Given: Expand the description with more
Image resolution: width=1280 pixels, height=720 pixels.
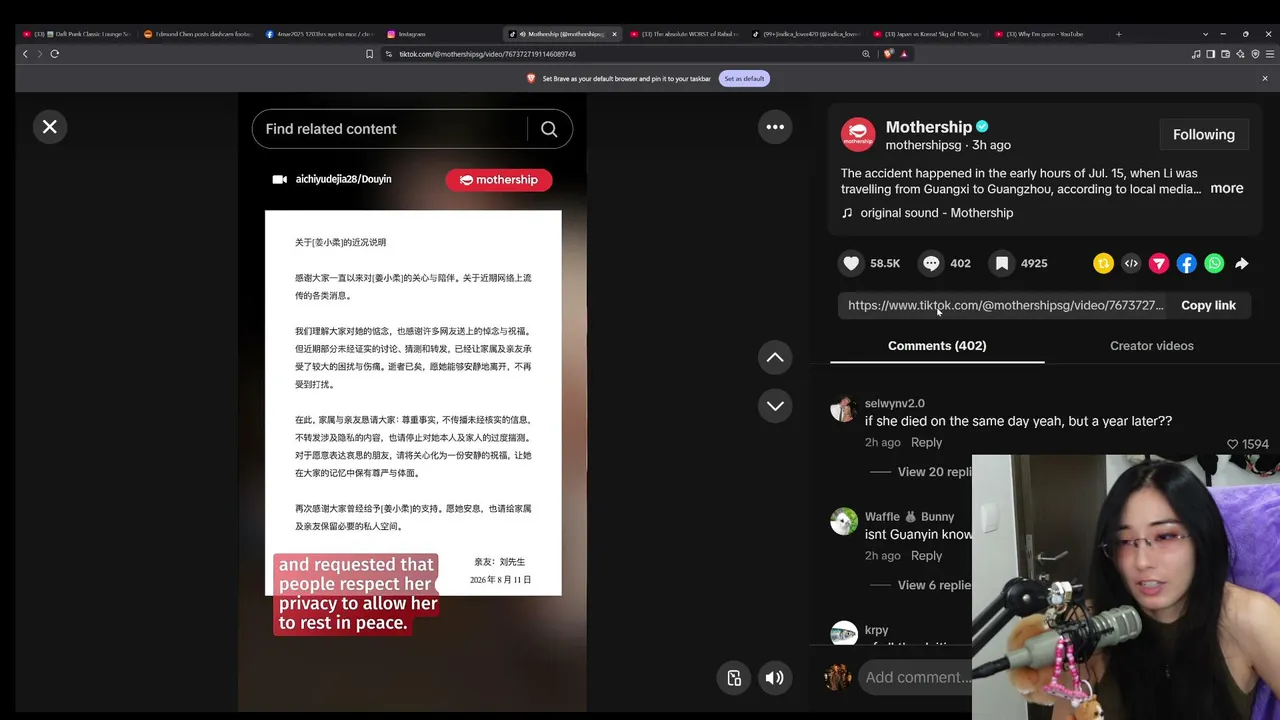Looking at the screenshot, I should pos(1227,188).
